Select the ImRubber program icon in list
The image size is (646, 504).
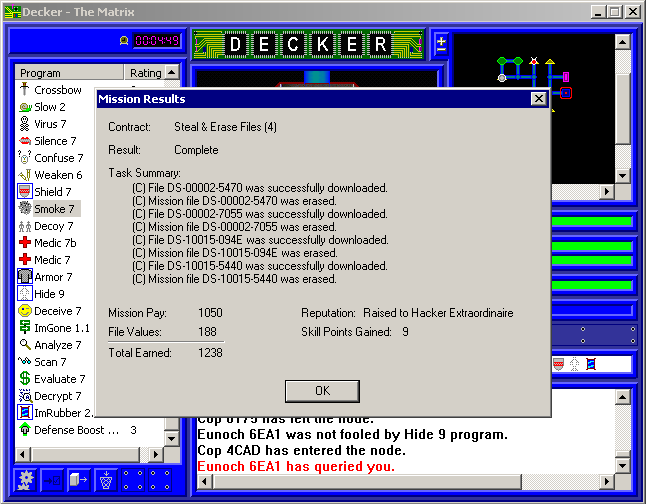pyautogui.click(x=25, y=413)
